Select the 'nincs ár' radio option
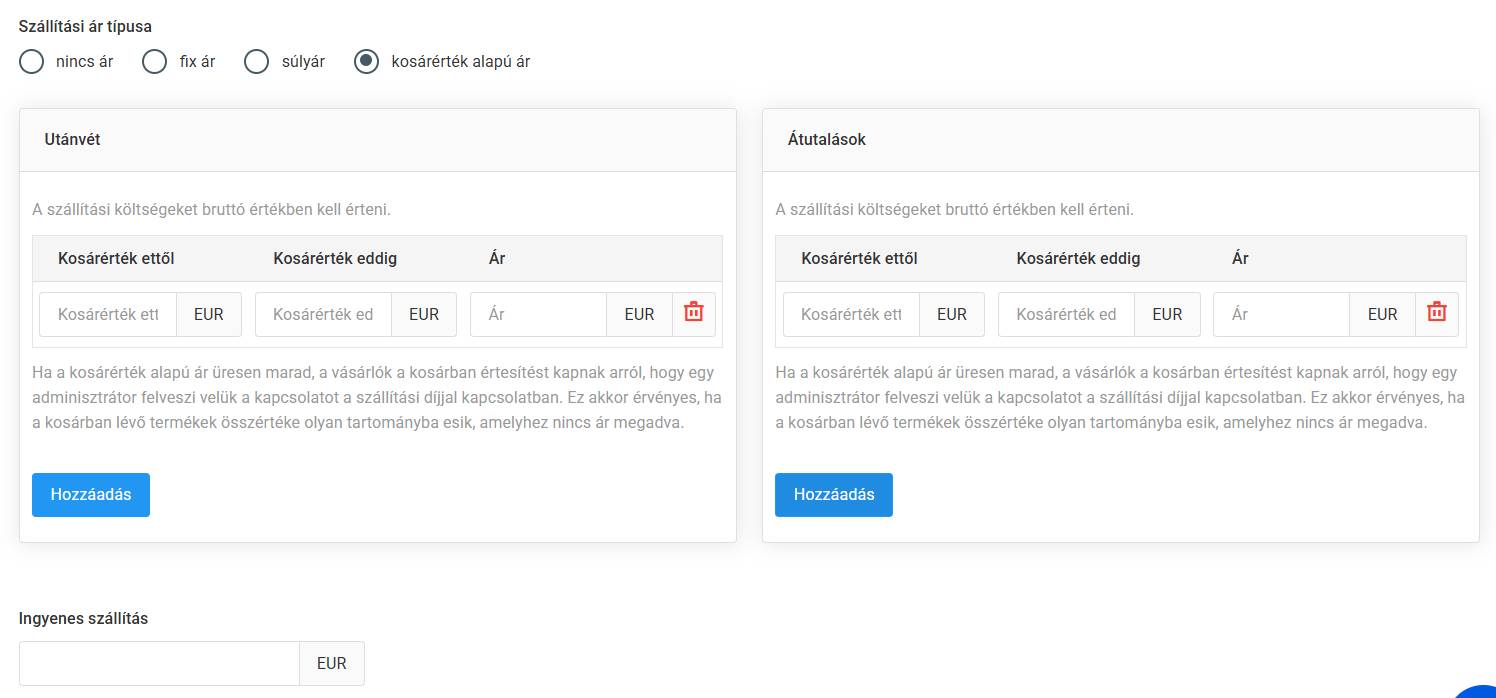The height and width of the screenshot is (698, 1496). point(32,62)
